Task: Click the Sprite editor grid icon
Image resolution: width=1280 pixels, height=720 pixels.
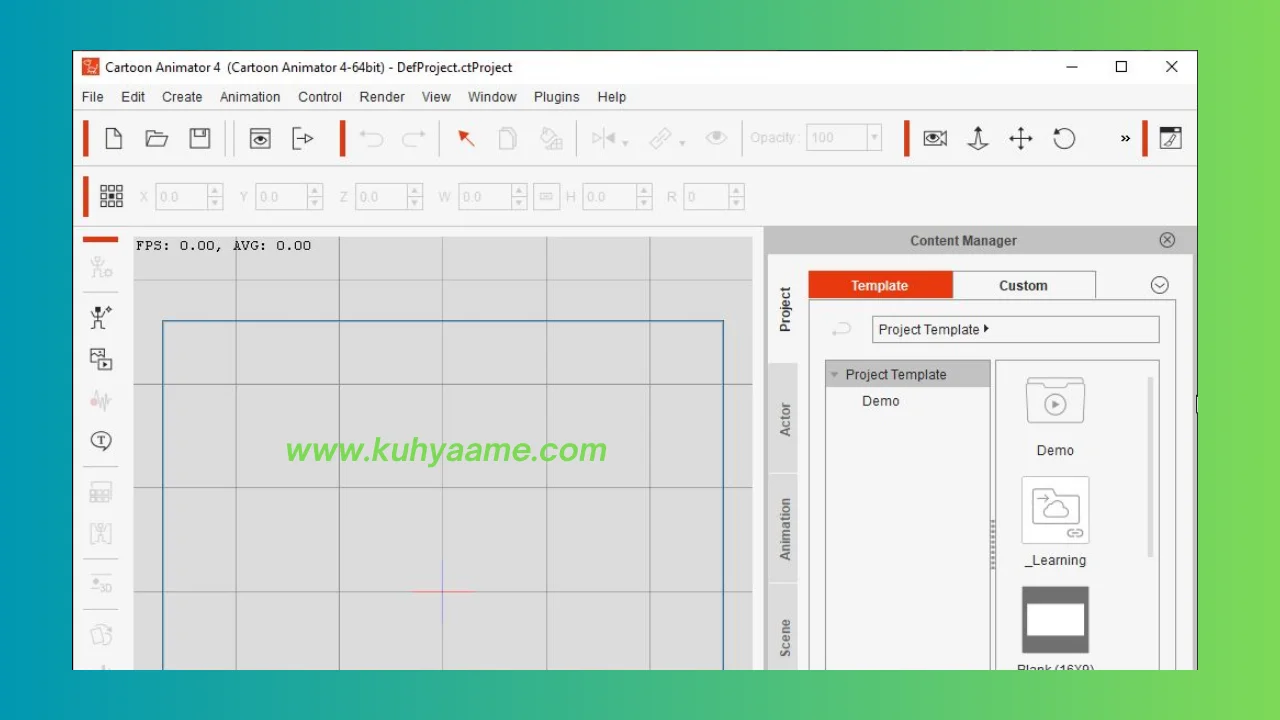Action: point(101,492)
